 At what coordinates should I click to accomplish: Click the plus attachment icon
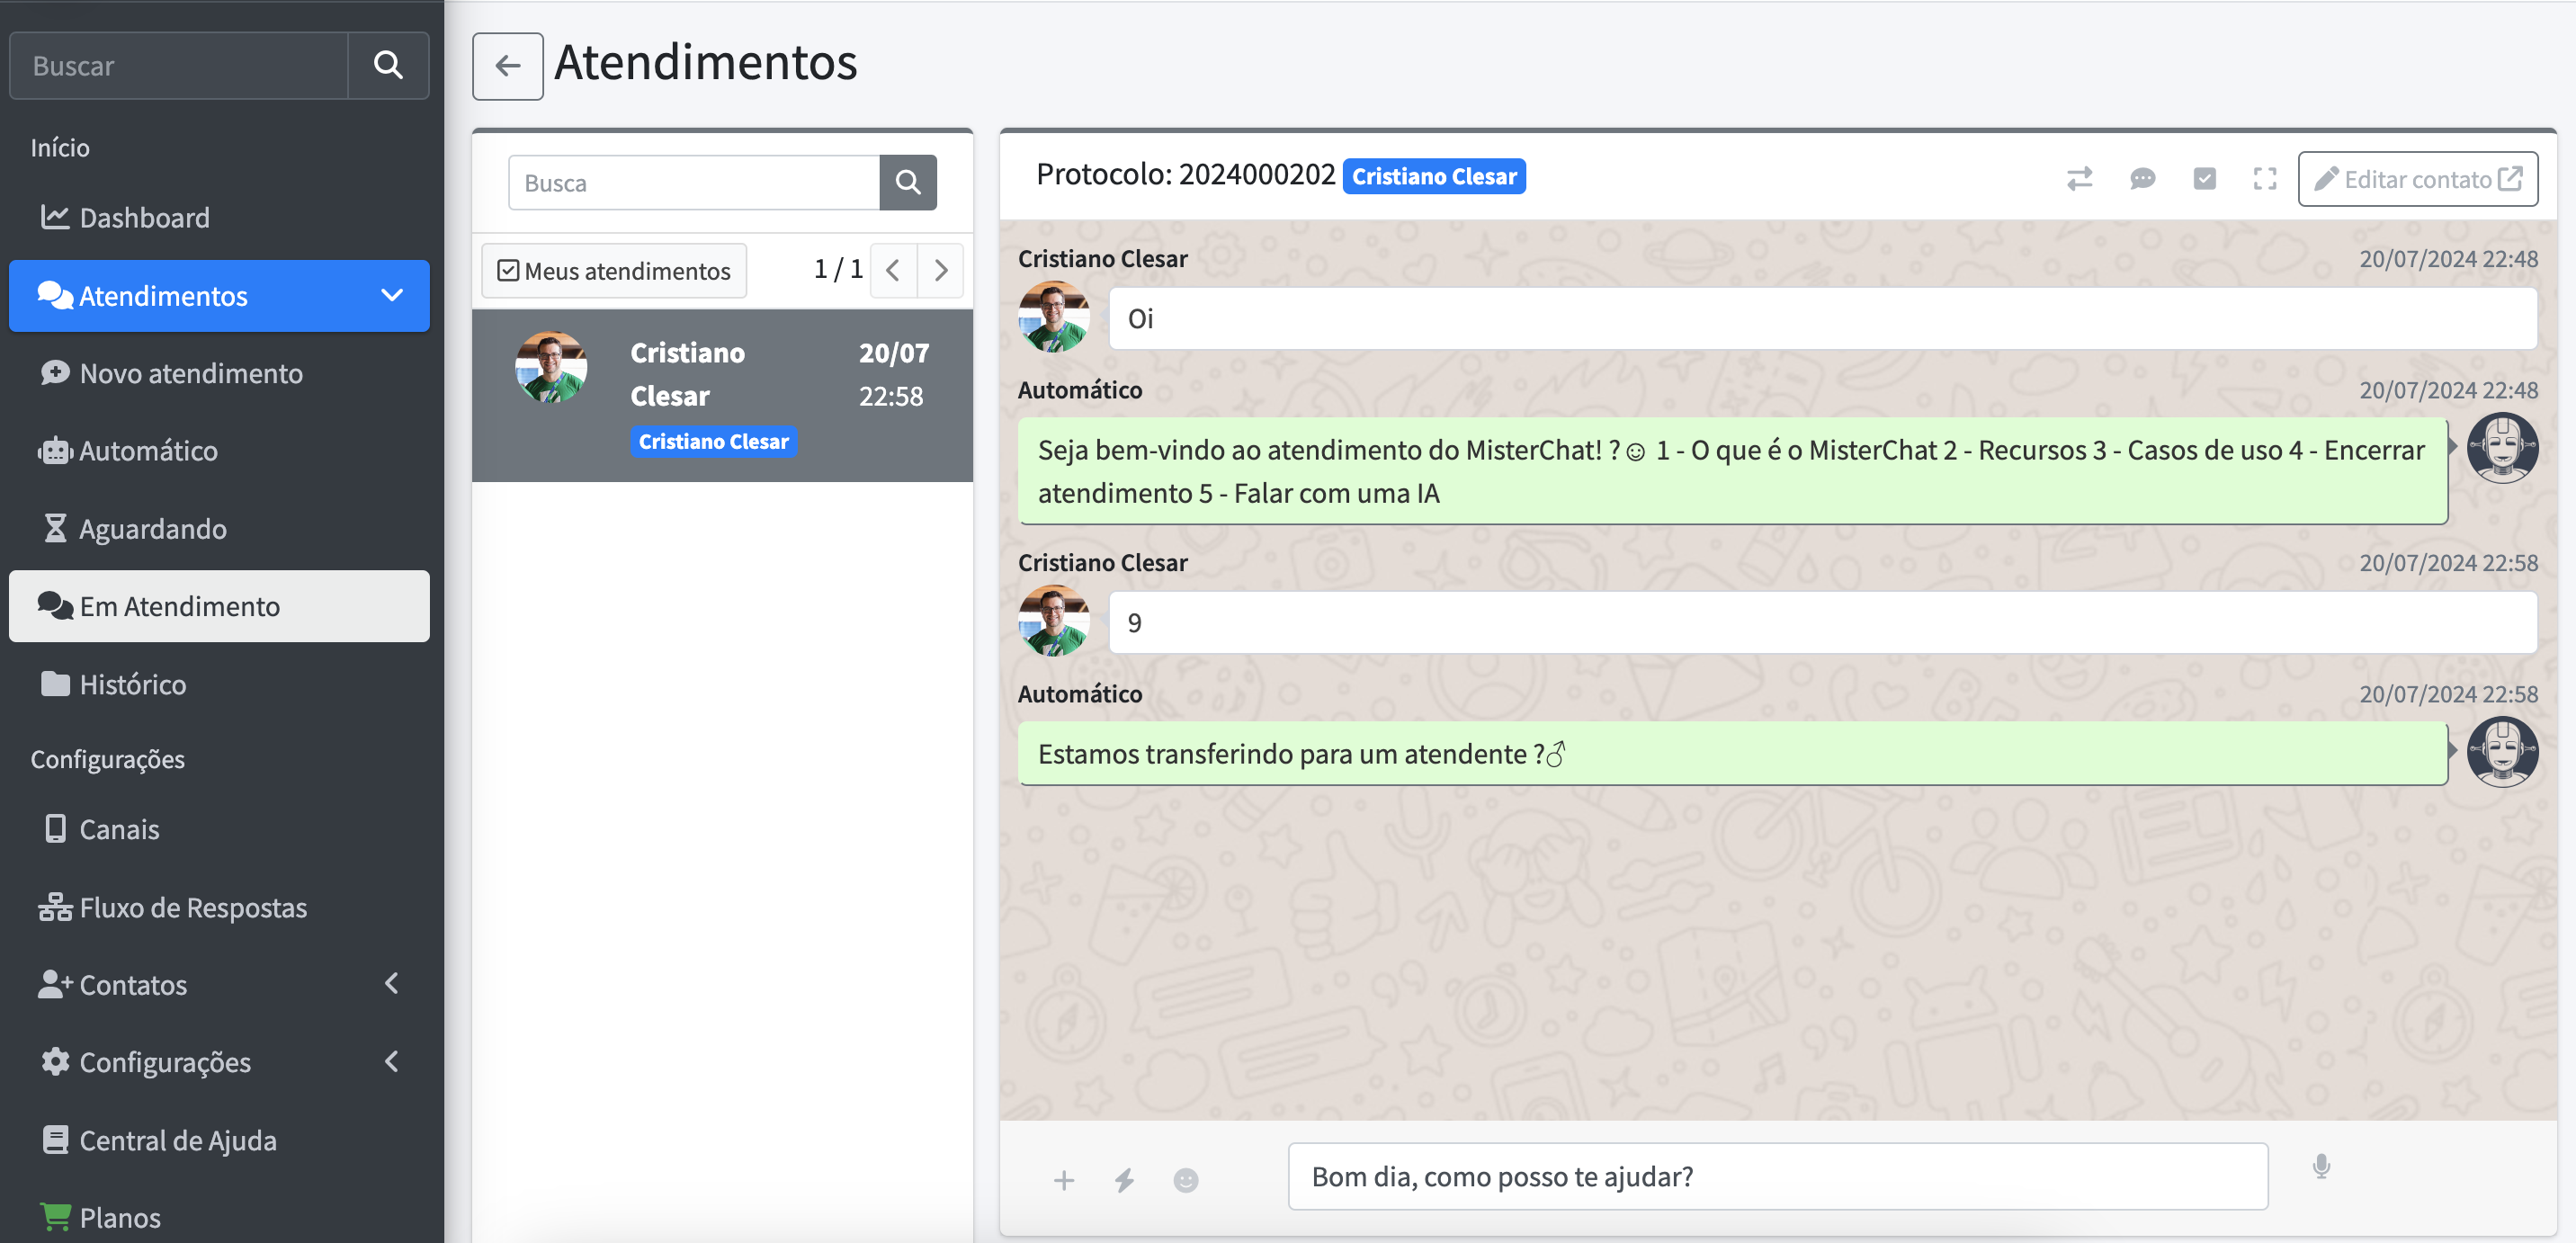pos(1063,1180)
